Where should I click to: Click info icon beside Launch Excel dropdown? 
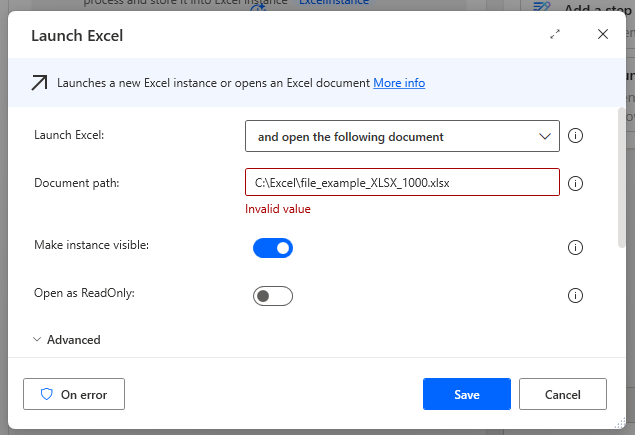pos(575,136)
